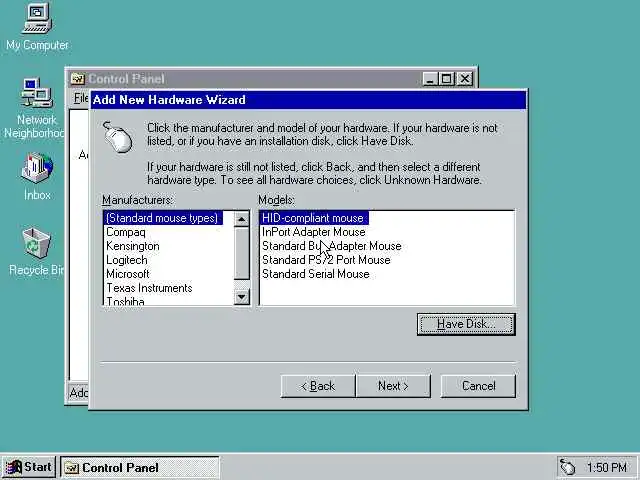Choose Microsoft as the manufacturer
Screen dimensions: 640x480
[x=128, y=273]
